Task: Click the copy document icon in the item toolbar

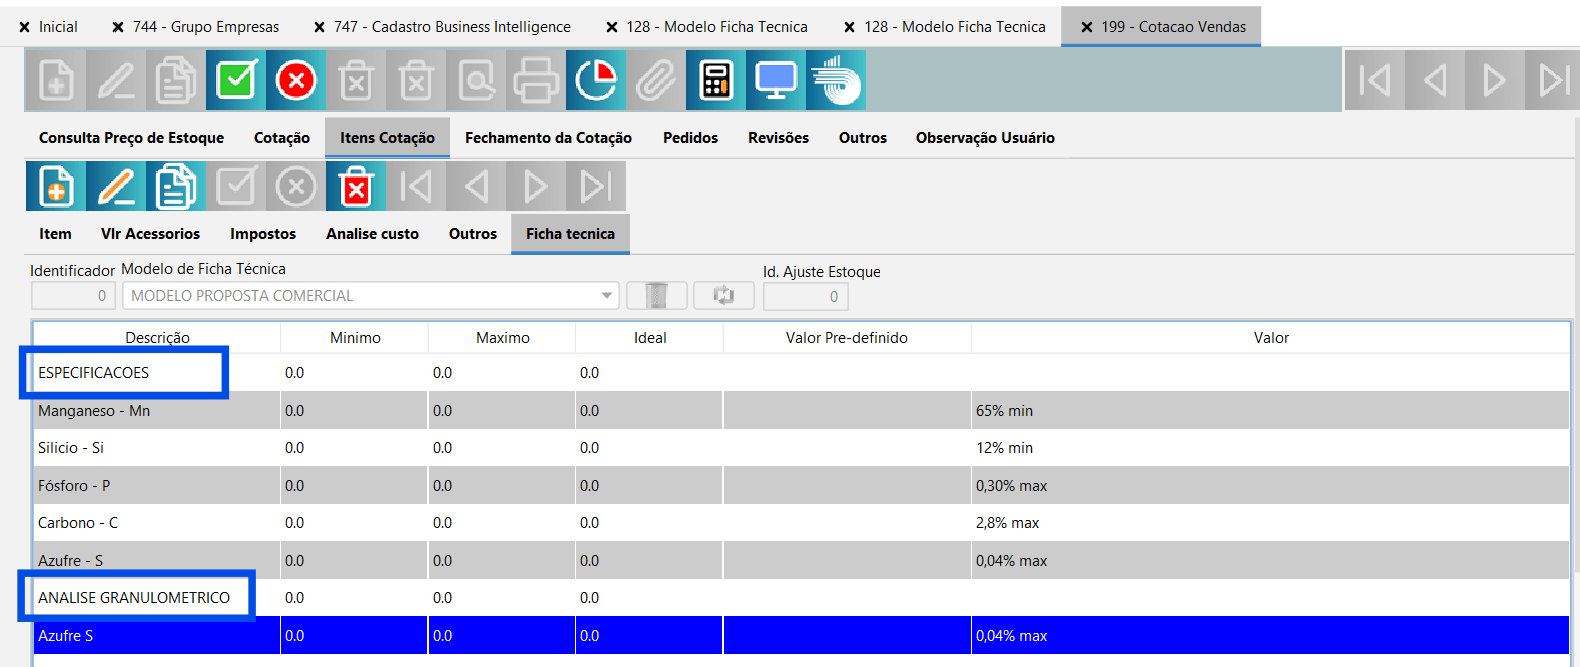Action: click(x=176, y=187)
